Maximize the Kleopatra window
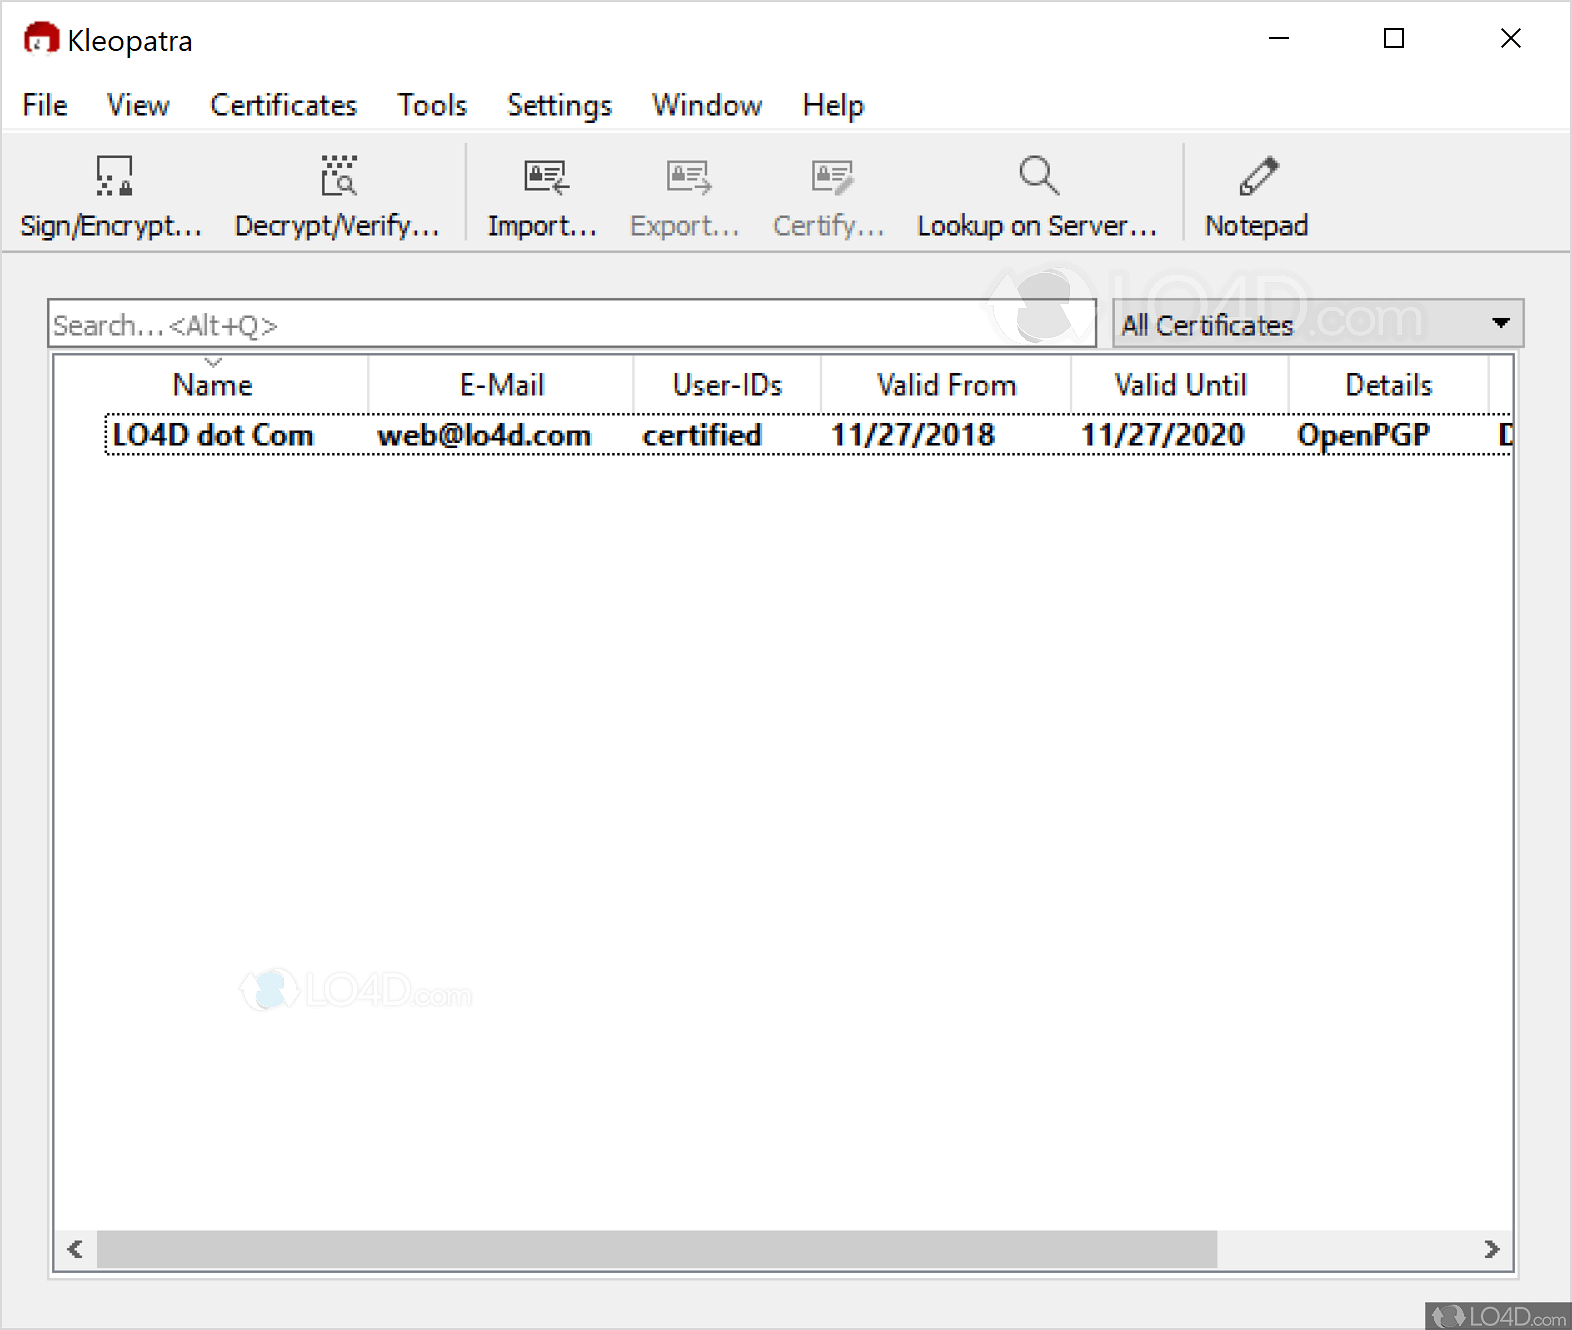The width and height of the screenshot is (1572, 1330). [x=1394, y=39]
